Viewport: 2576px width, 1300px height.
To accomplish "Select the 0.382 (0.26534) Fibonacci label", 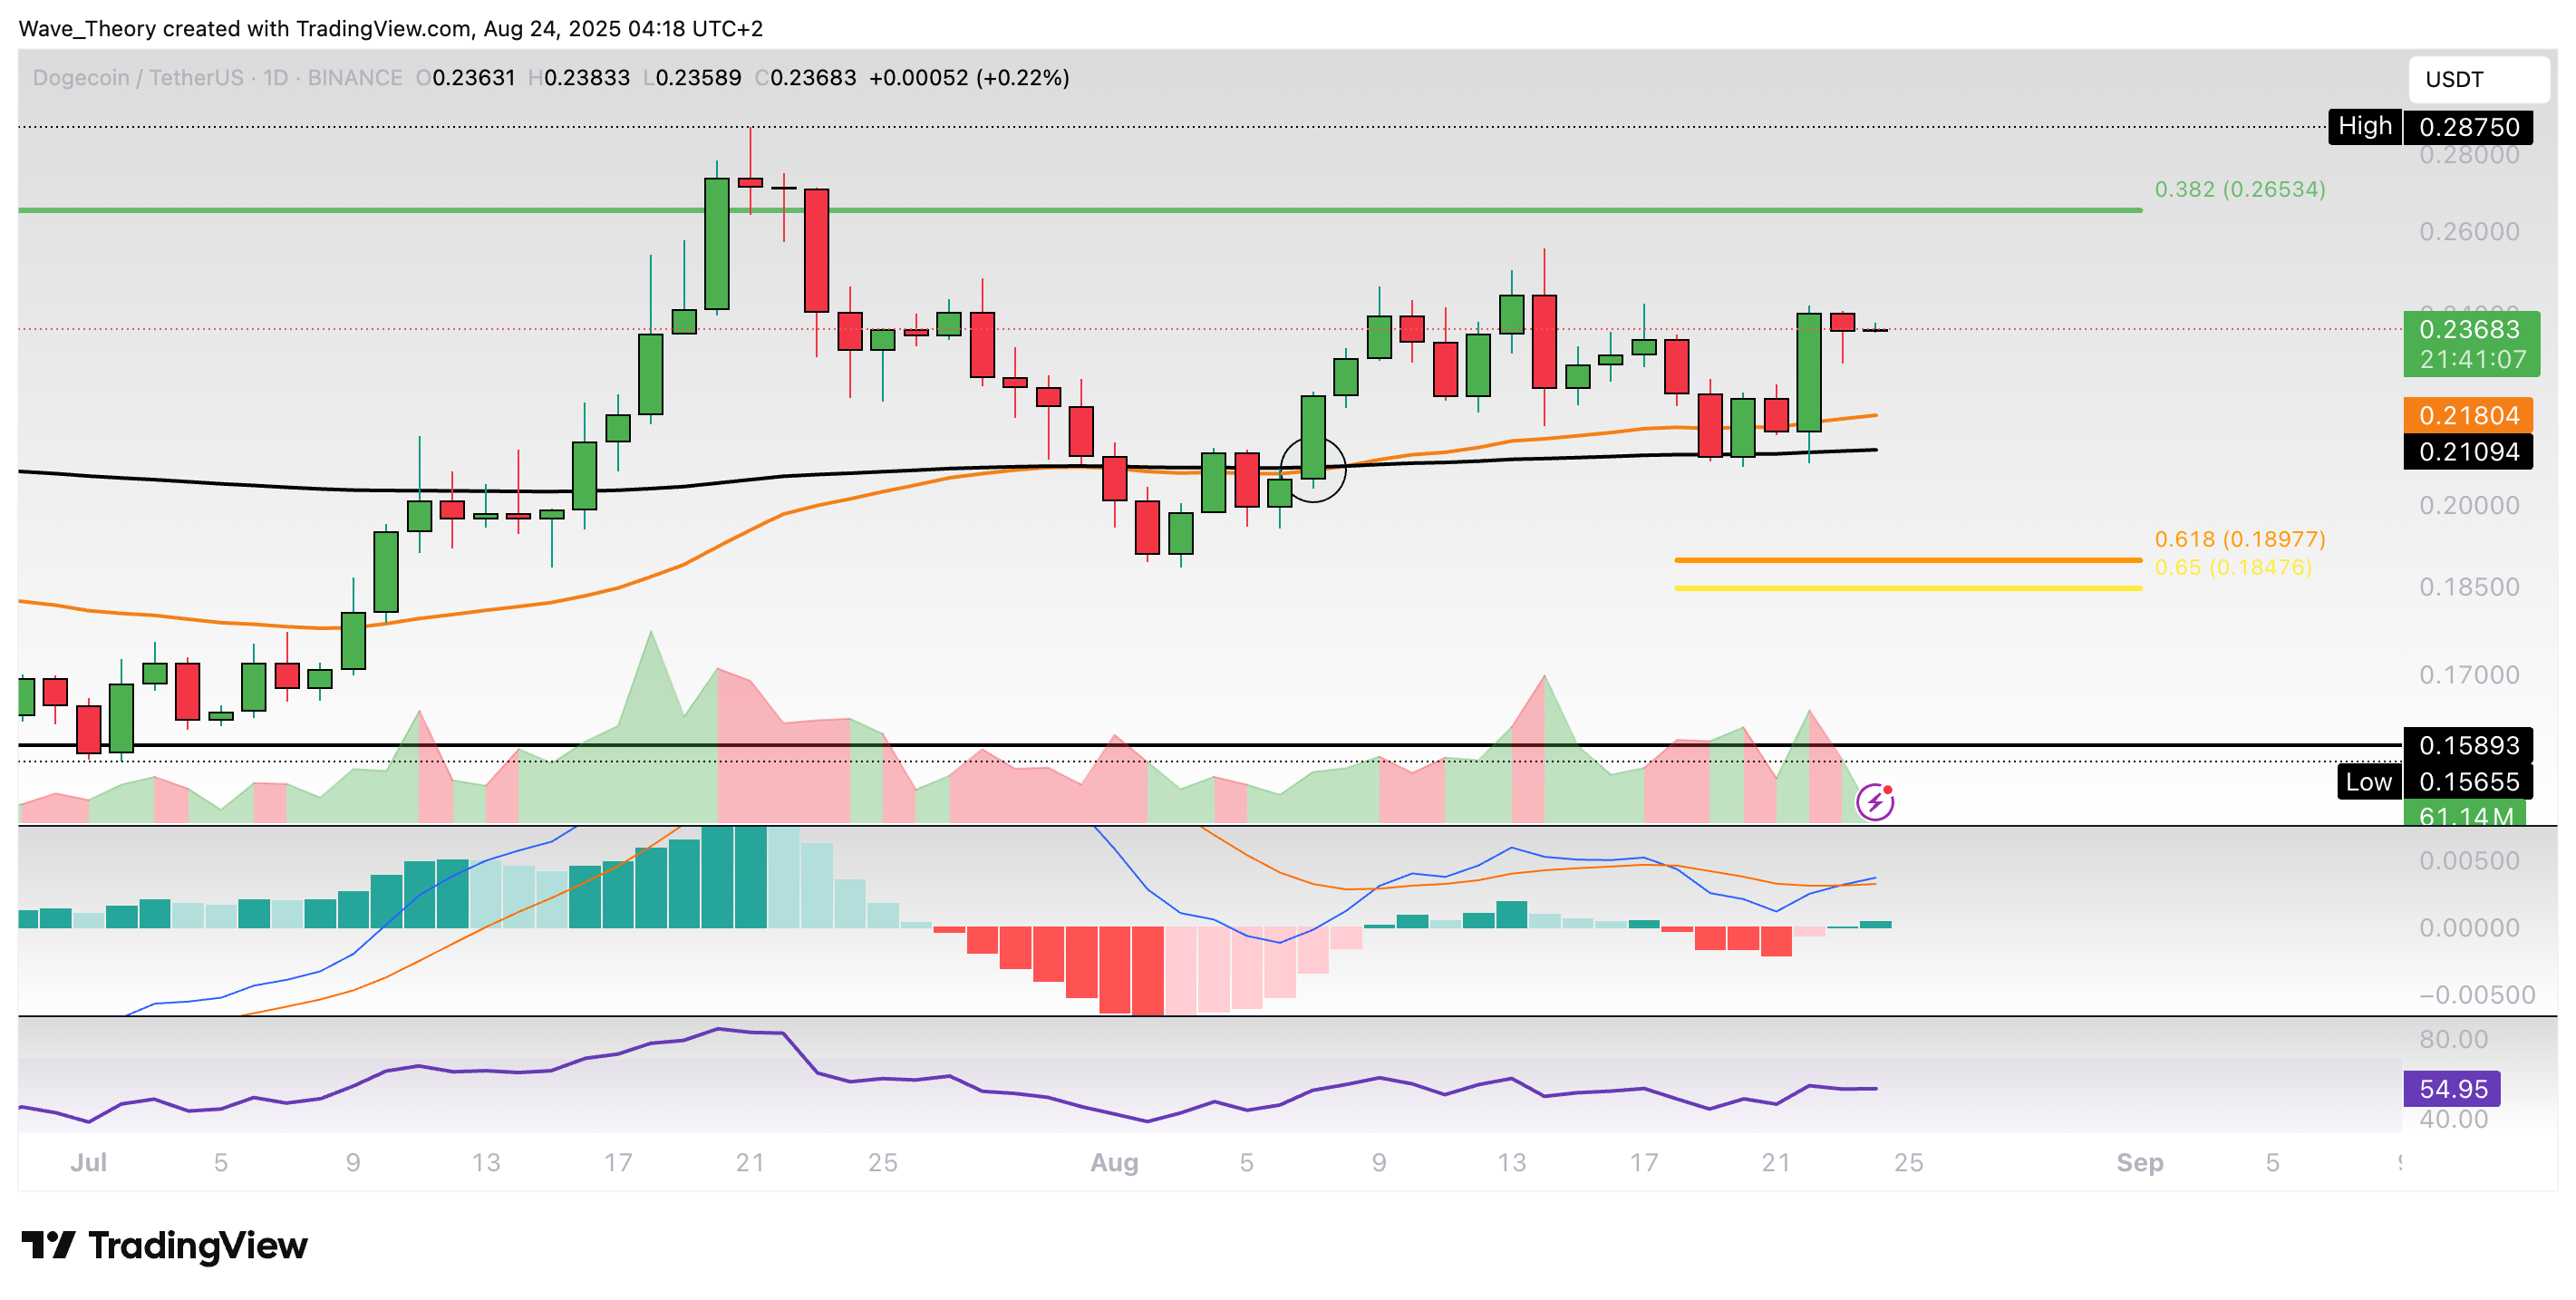I will [x=2239, y=189].
